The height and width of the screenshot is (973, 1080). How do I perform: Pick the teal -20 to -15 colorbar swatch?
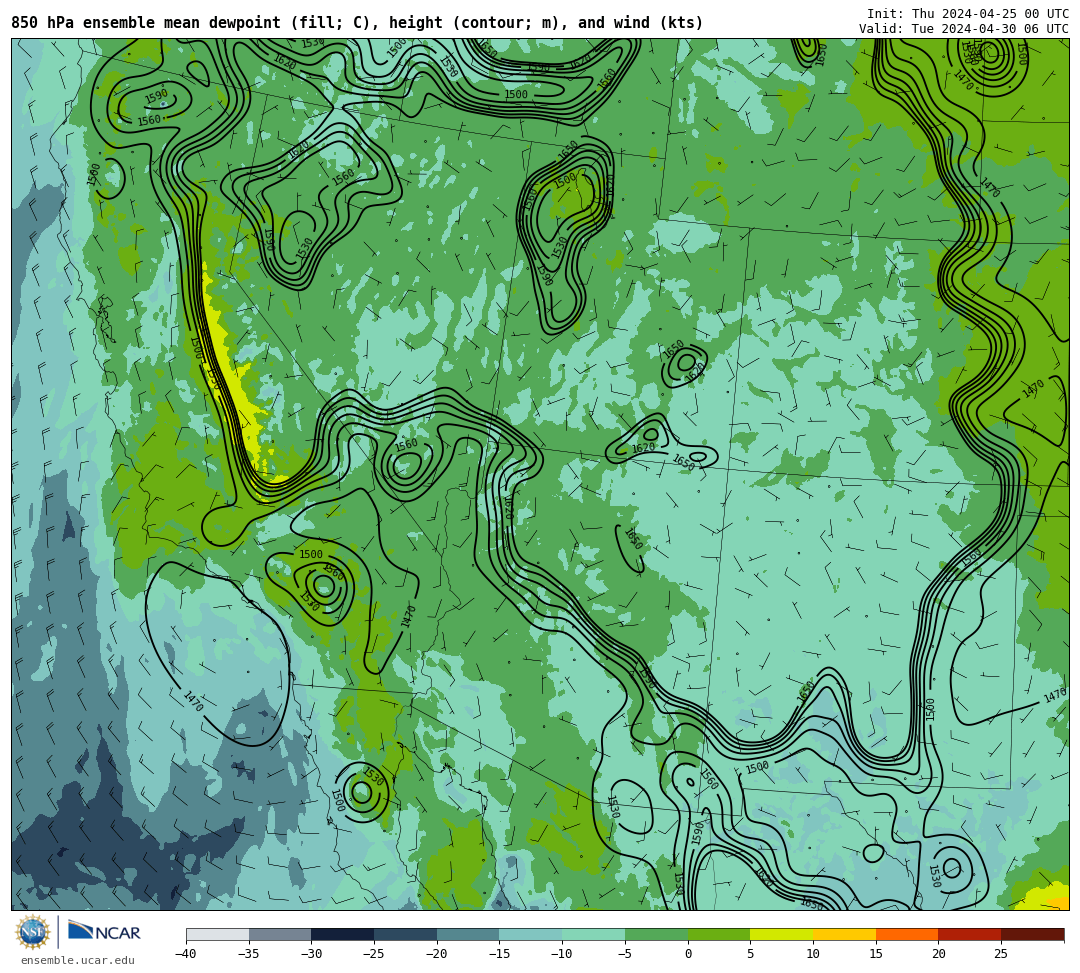[x=468, y=934]
